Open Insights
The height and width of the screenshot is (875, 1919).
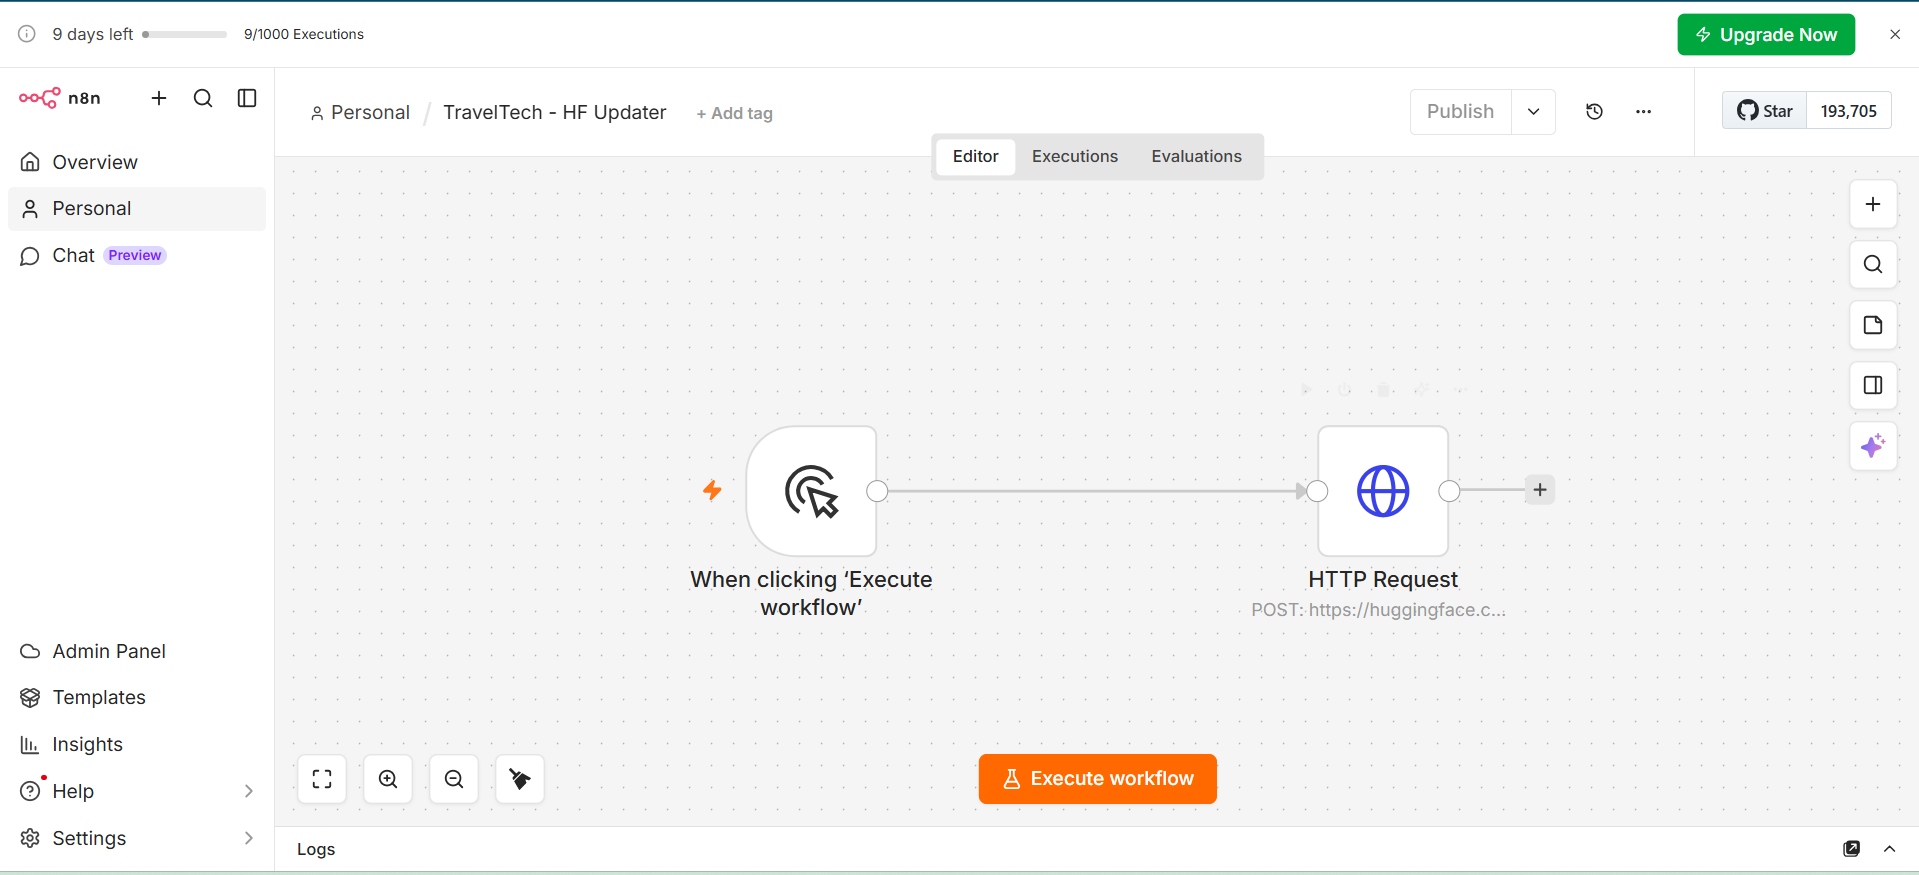(137, 745)
